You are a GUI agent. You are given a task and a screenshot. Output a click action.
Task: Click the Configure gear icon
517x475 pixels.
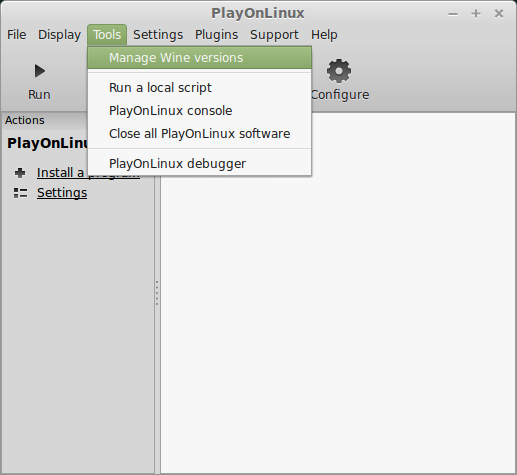(x=339, y=71)
